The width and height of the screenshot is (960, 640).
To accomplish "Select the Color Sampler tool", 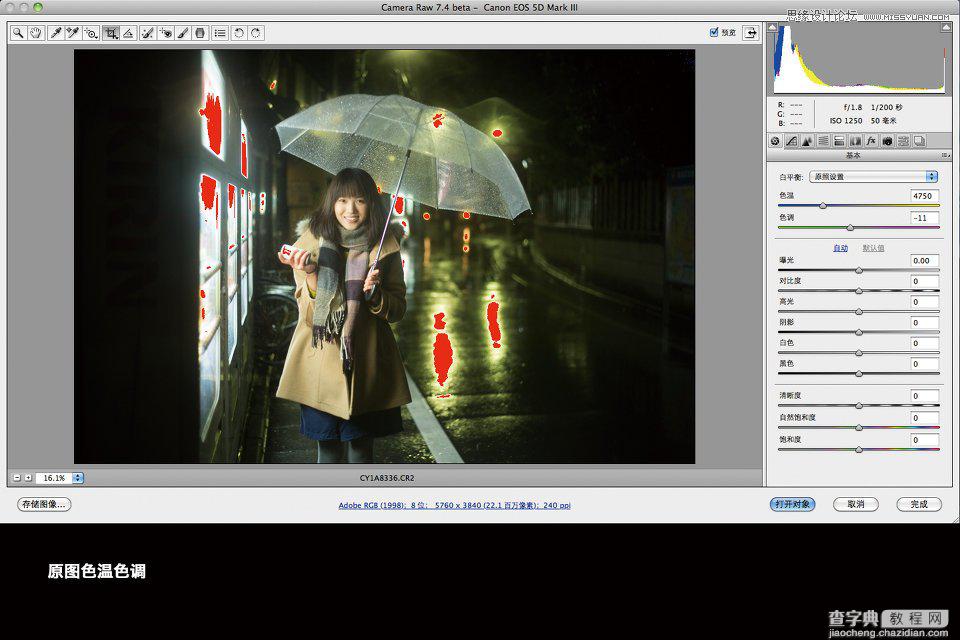I will [73, 33].
